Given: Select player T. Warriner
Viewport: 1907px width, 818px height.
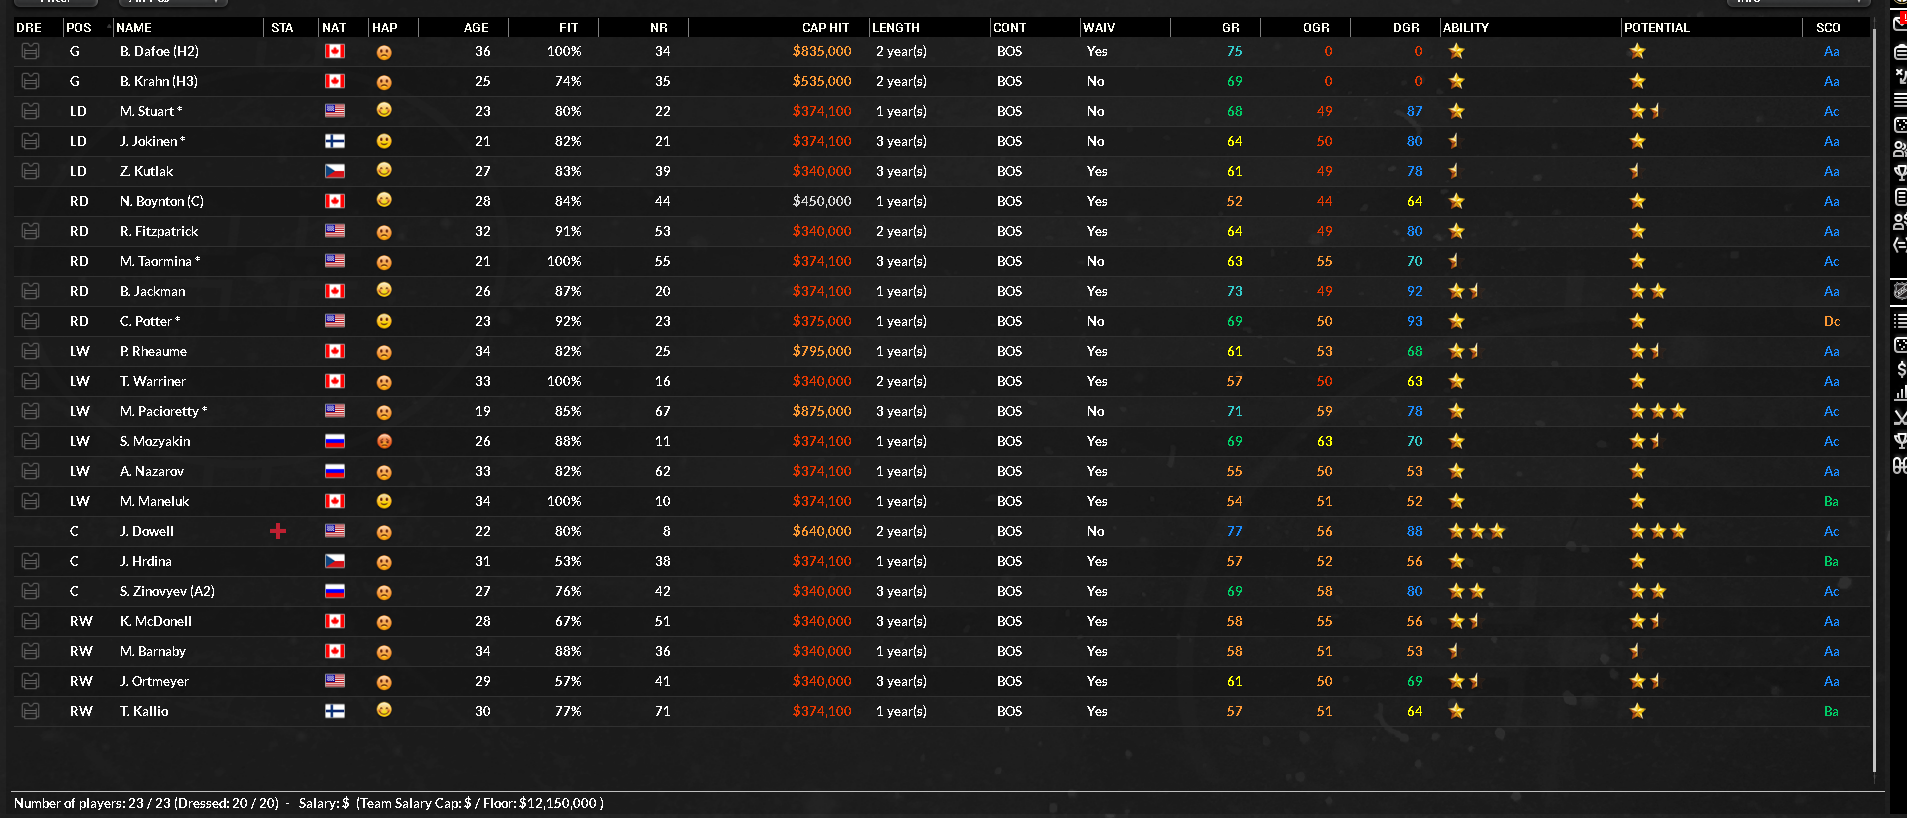Looking at the screenshot, I should point(153,381).
